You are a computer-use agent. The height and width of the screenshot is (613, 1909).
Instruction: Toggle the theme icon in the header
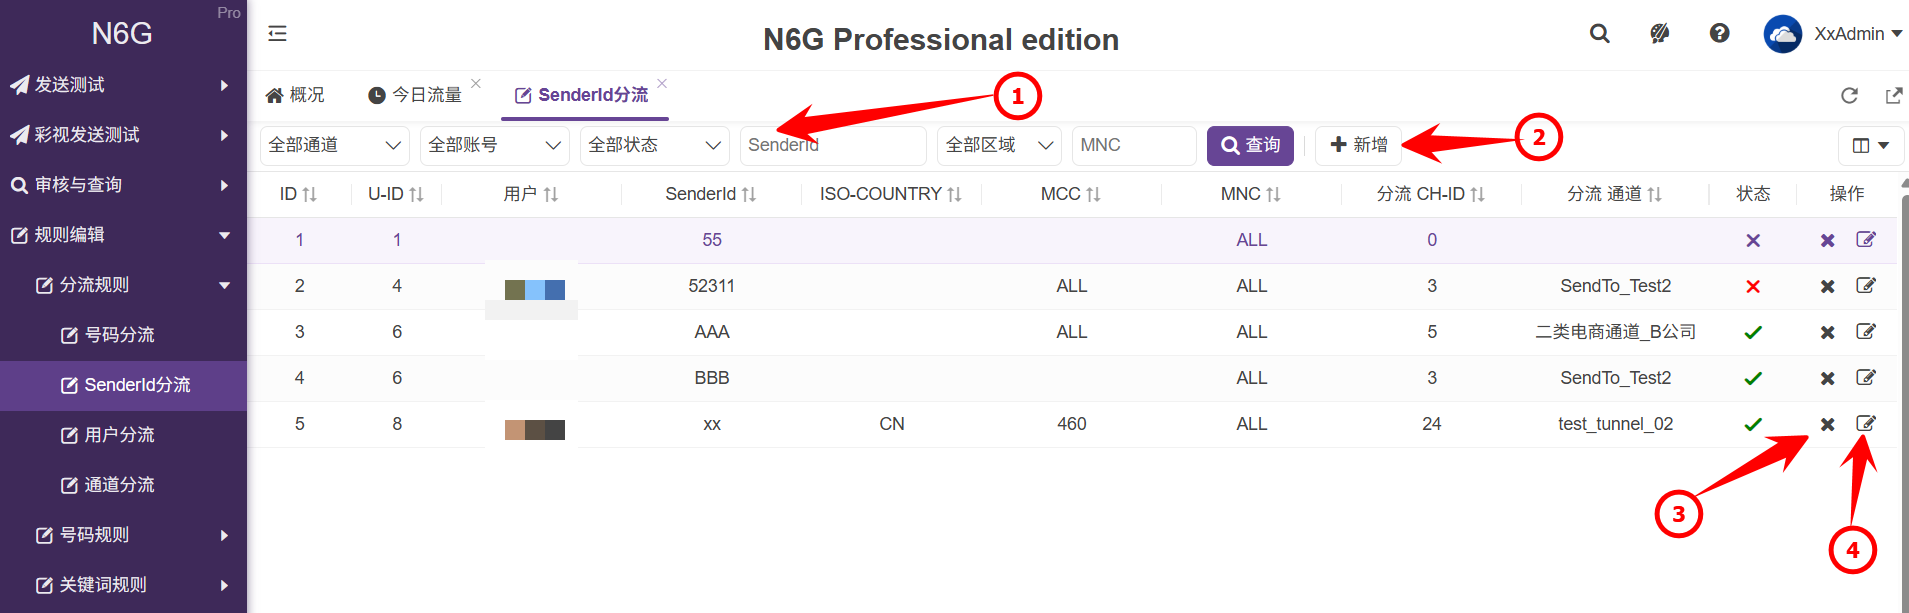click(1659, 34)
